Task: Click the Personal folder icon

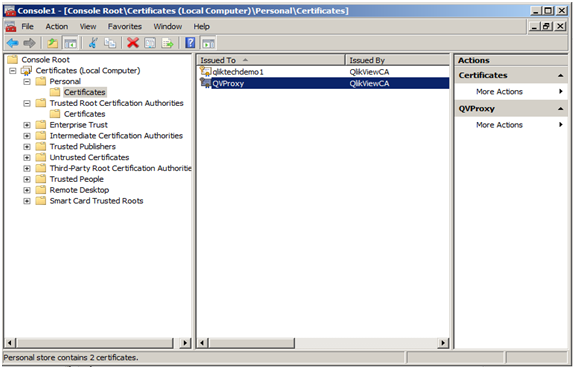Action: point(41,81)
